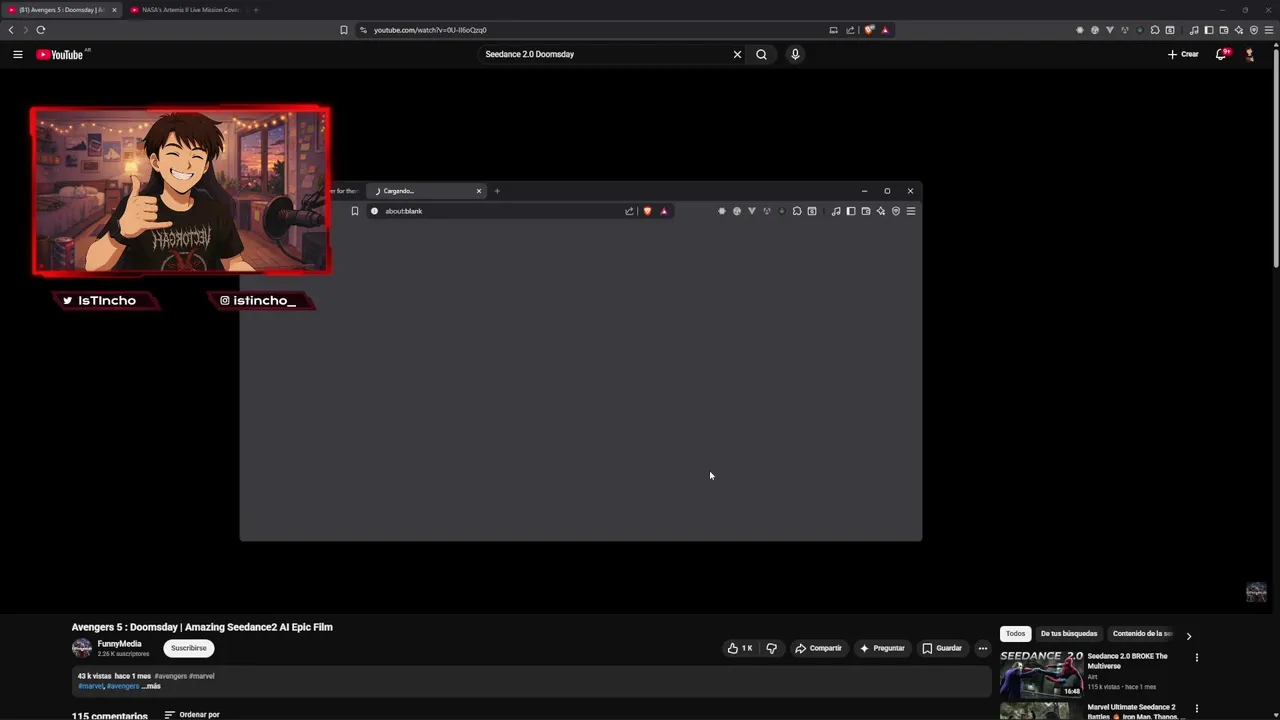
Task: Open Brave Wallet in main browser toolbar
Action: [1224, 30]
